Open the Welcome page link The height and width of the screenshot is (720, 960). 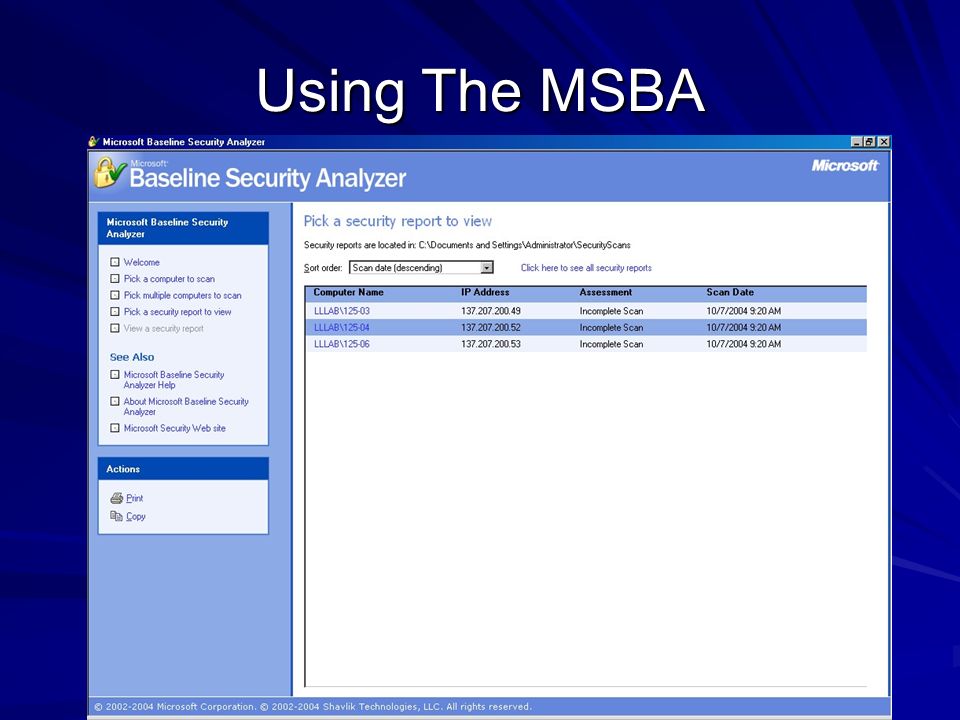coord(141,262)
